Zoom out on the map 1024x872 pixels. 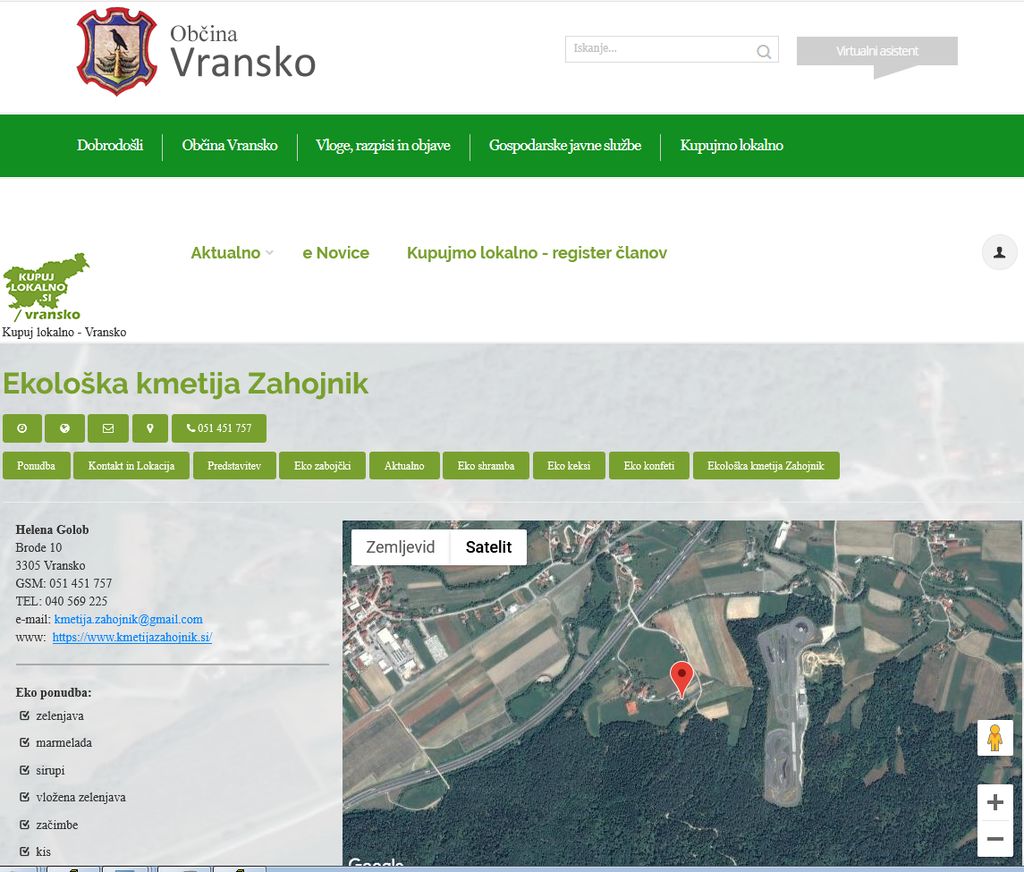(x=994, y=839)
